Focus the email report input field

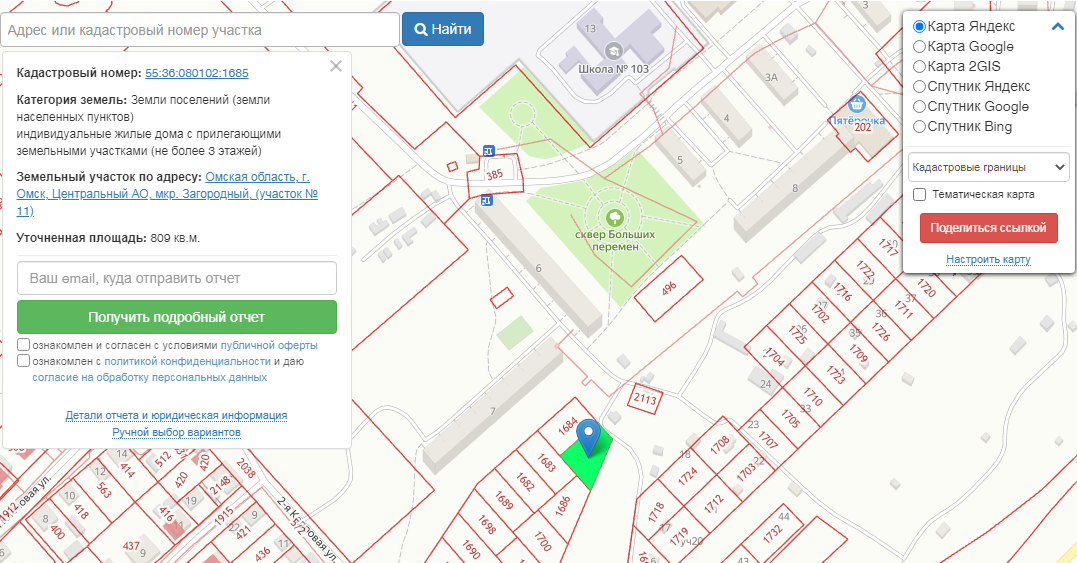[177, 278]
